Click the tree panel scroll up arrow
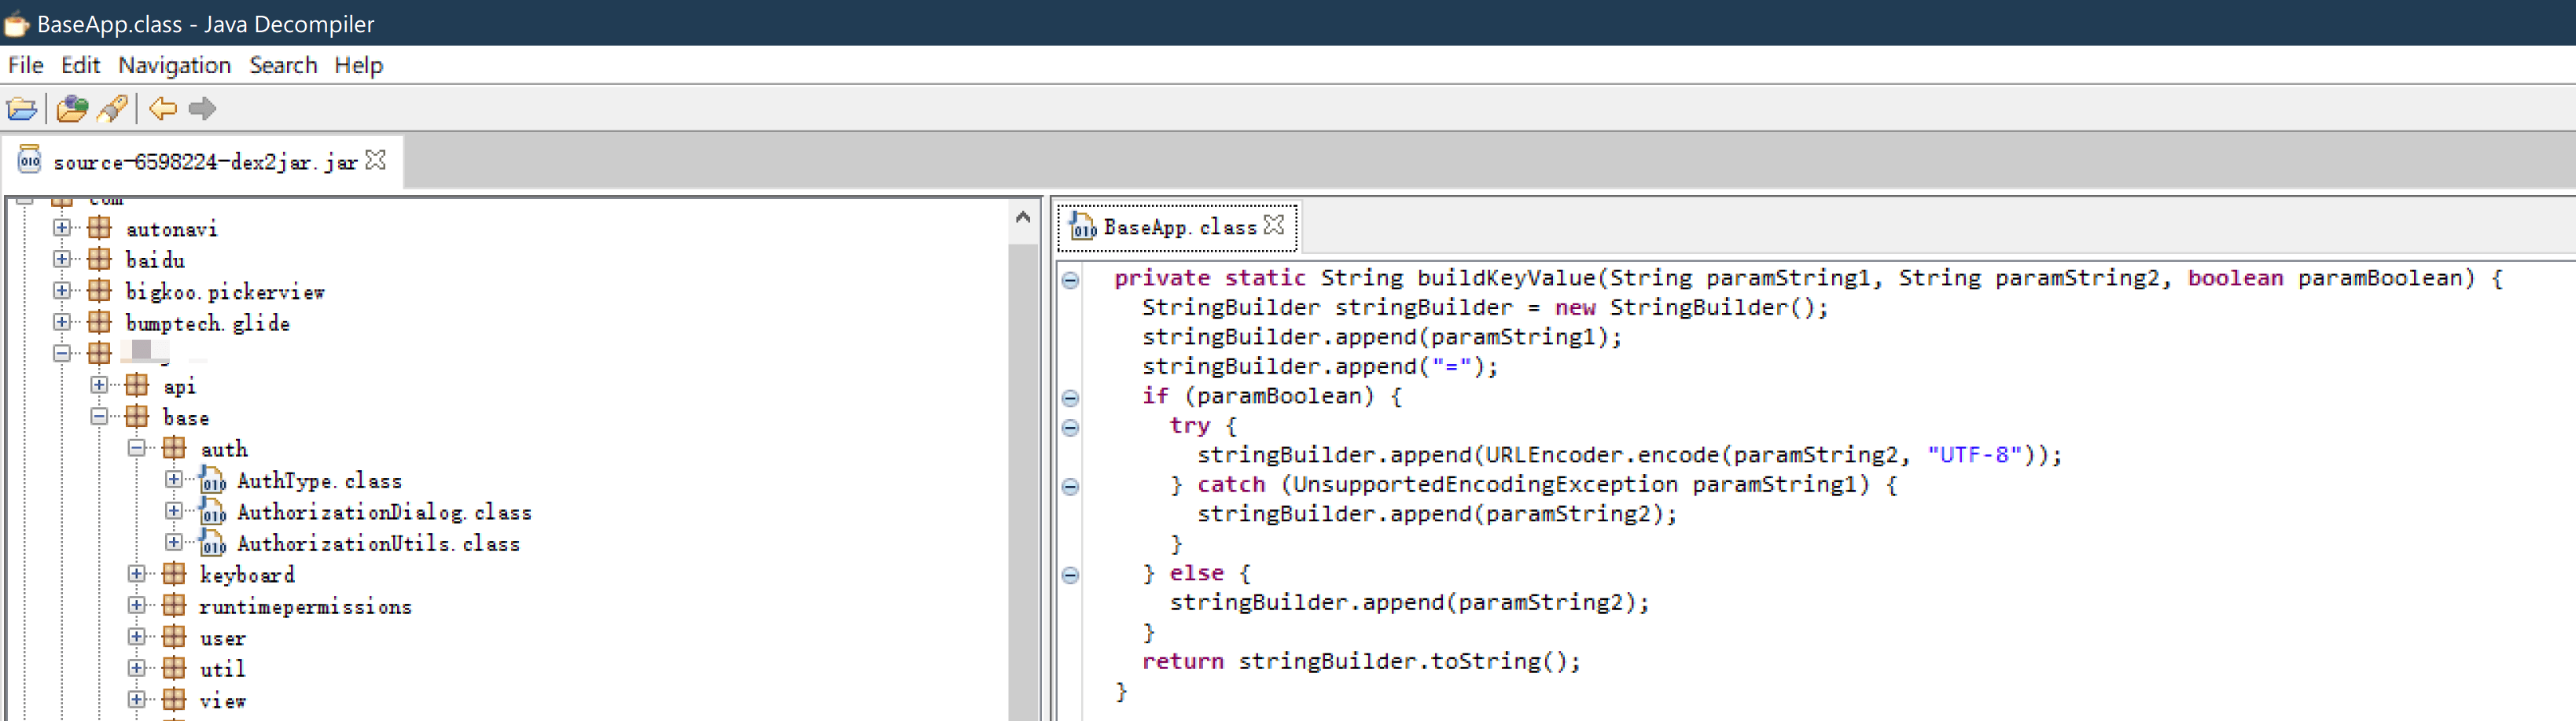This screenshot has height=721, width=2576. point(1022,216)
